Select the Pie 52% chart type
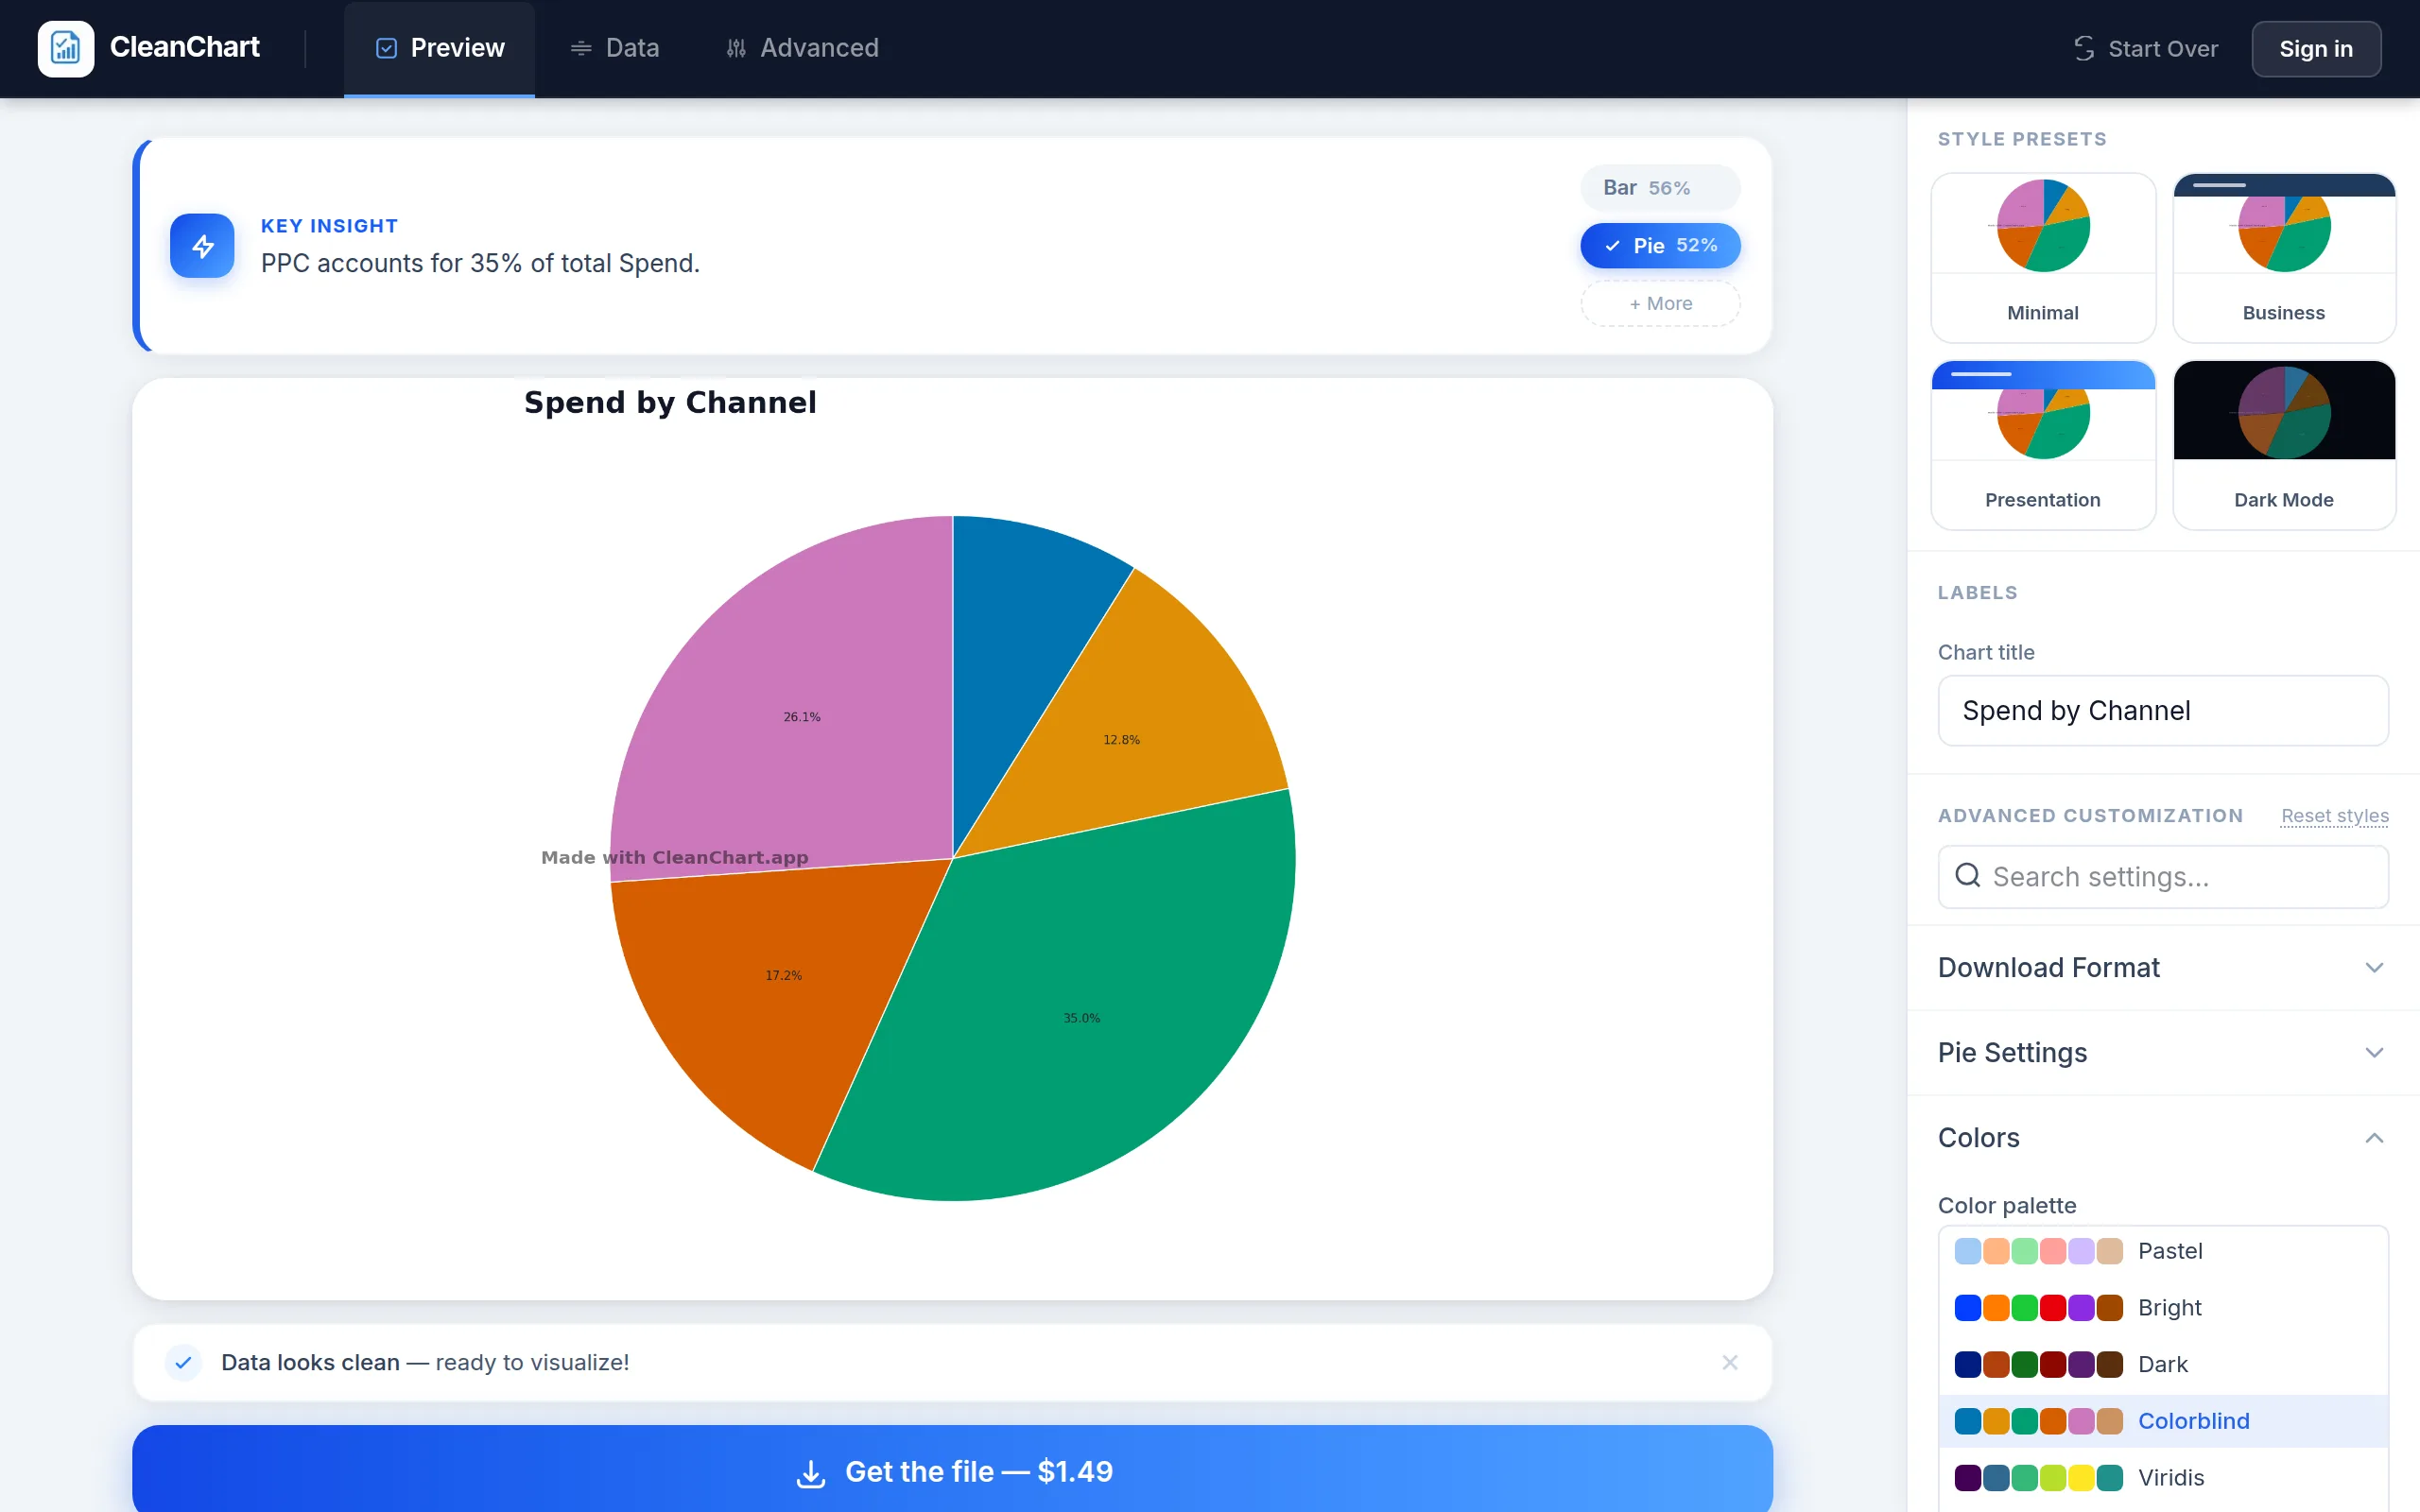2420x1512 pixels. pos(1660,245)
